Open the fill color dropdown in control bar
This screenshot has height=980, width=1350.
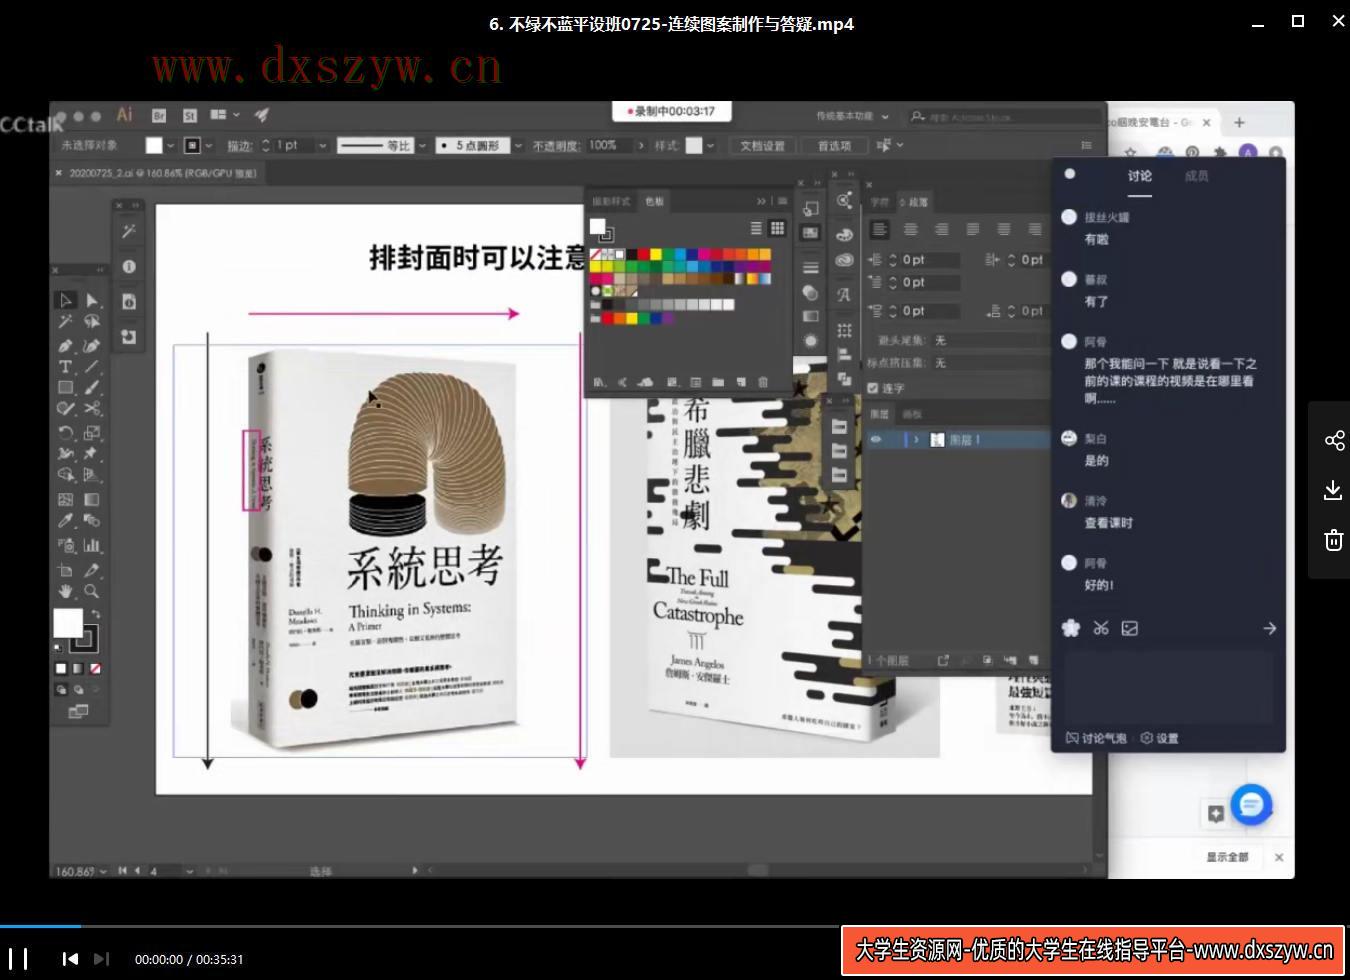(x=171, y=145)
